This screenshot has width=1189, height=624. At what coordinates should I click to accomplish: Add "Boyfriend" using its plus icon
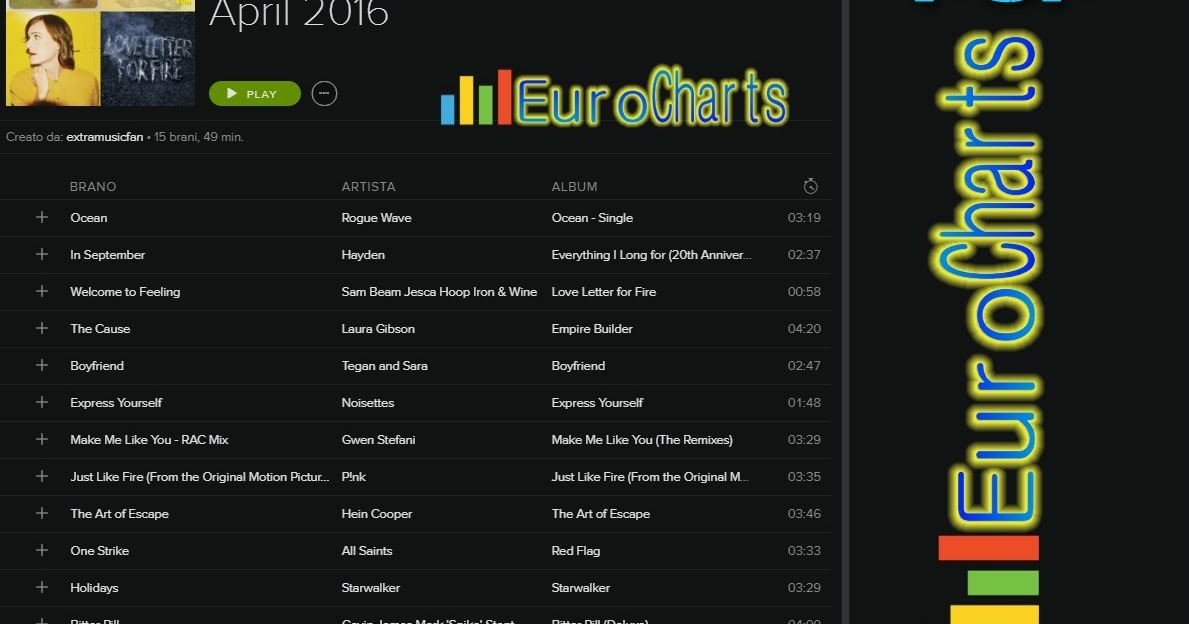click(41, 365)
